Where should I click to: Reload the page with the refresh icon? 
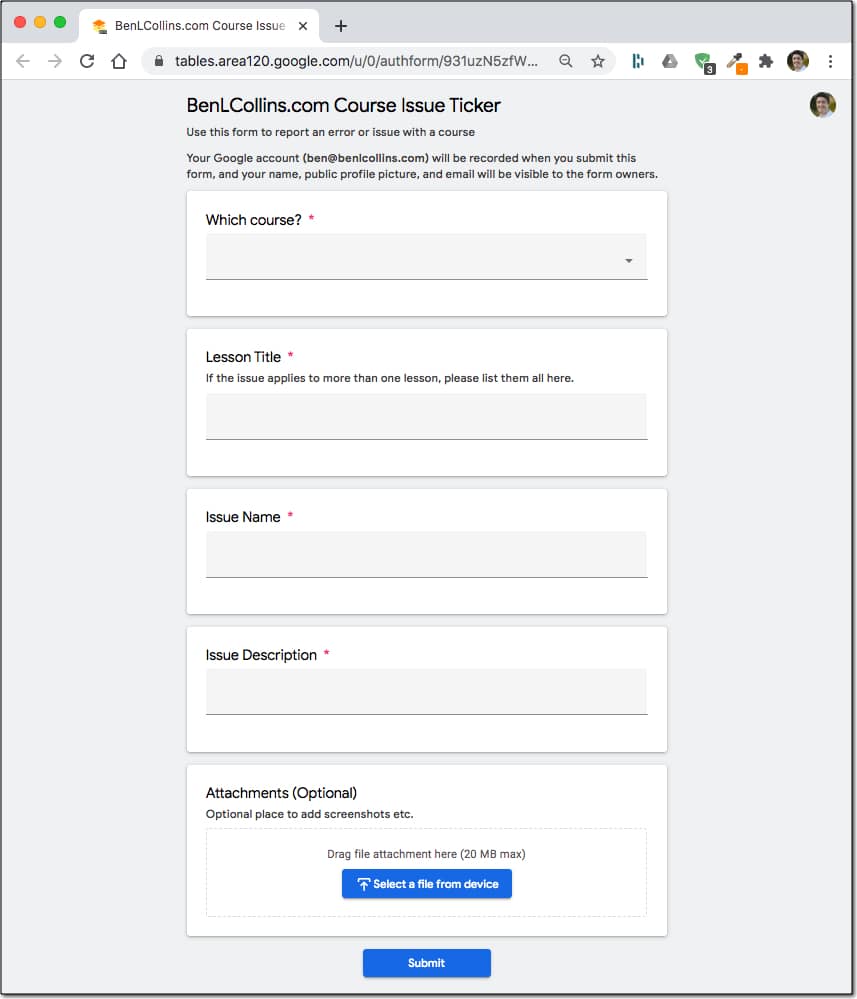click(87, 61)
